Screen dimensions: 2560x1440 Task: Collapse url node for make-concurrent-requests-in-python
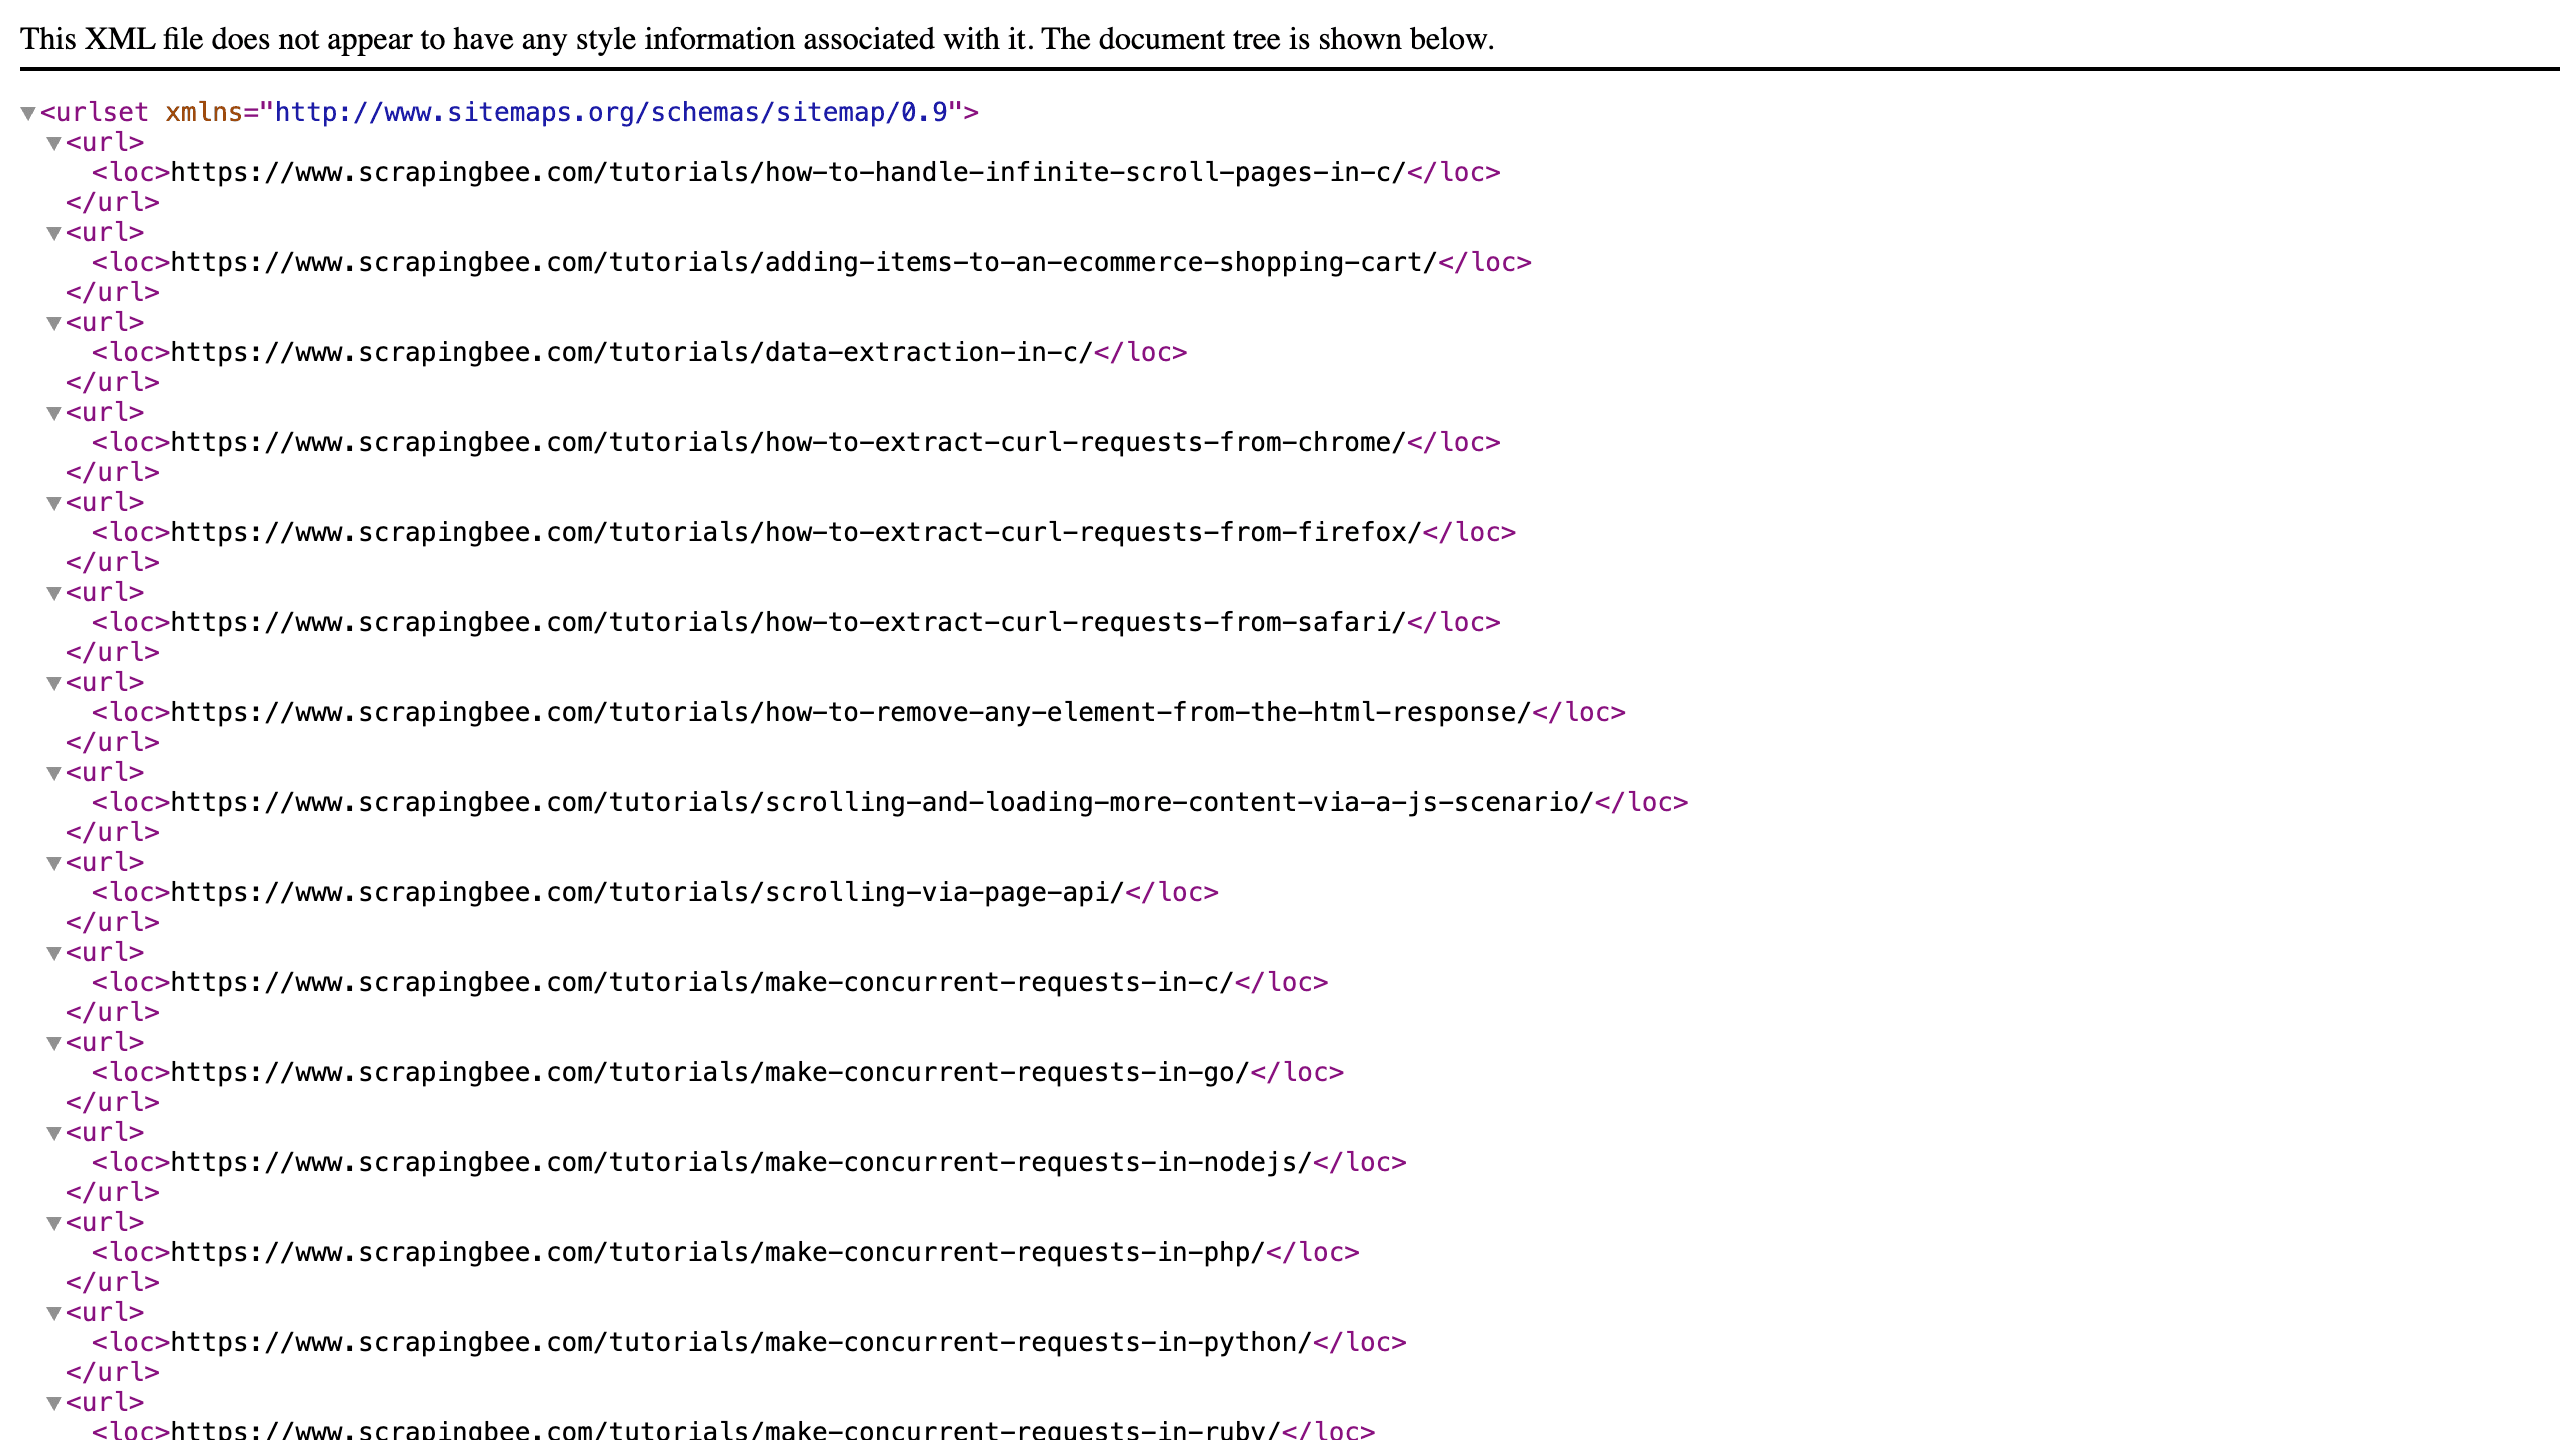54,1313
